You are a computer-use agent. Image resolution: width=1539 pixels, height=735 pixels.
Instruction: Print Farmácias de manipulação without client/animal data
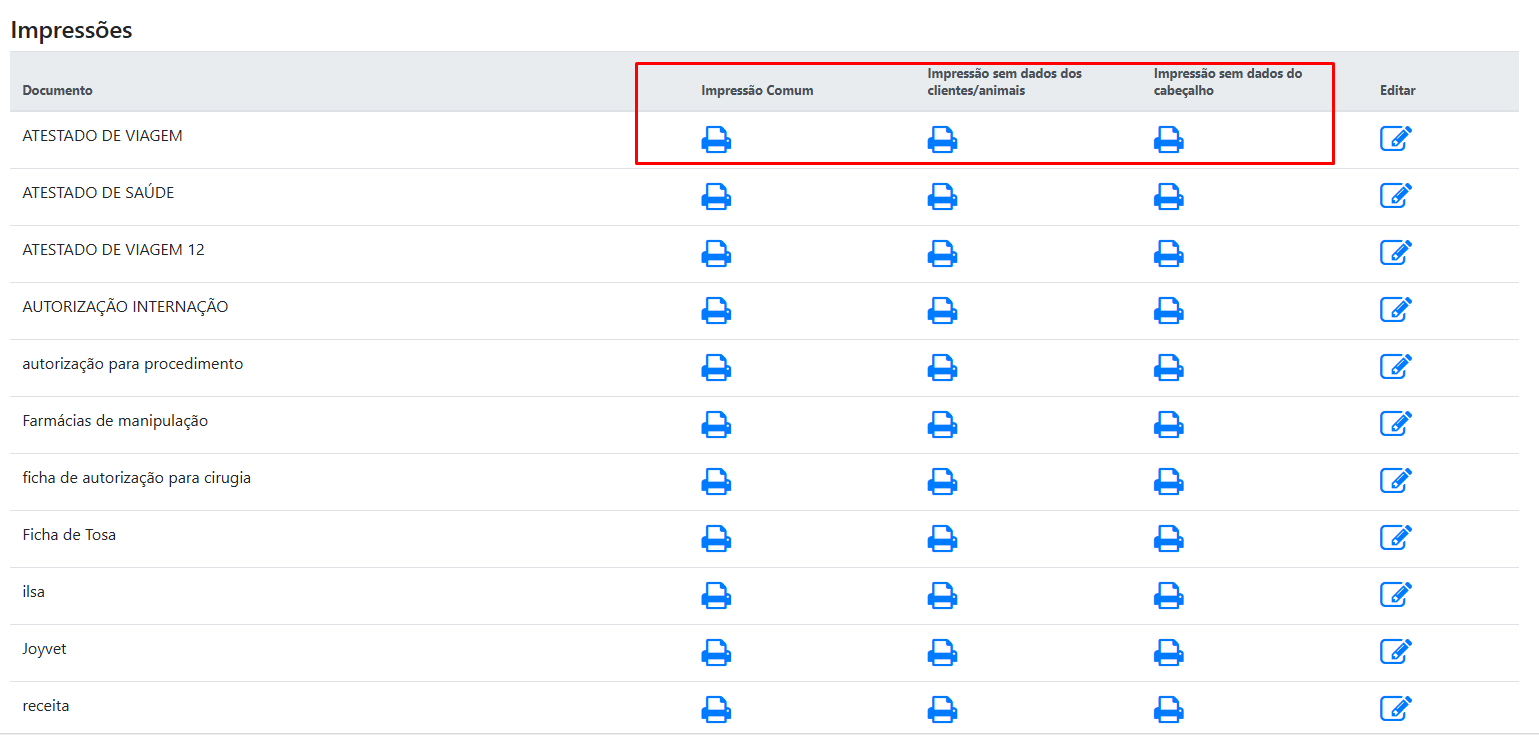click(942, 425)
